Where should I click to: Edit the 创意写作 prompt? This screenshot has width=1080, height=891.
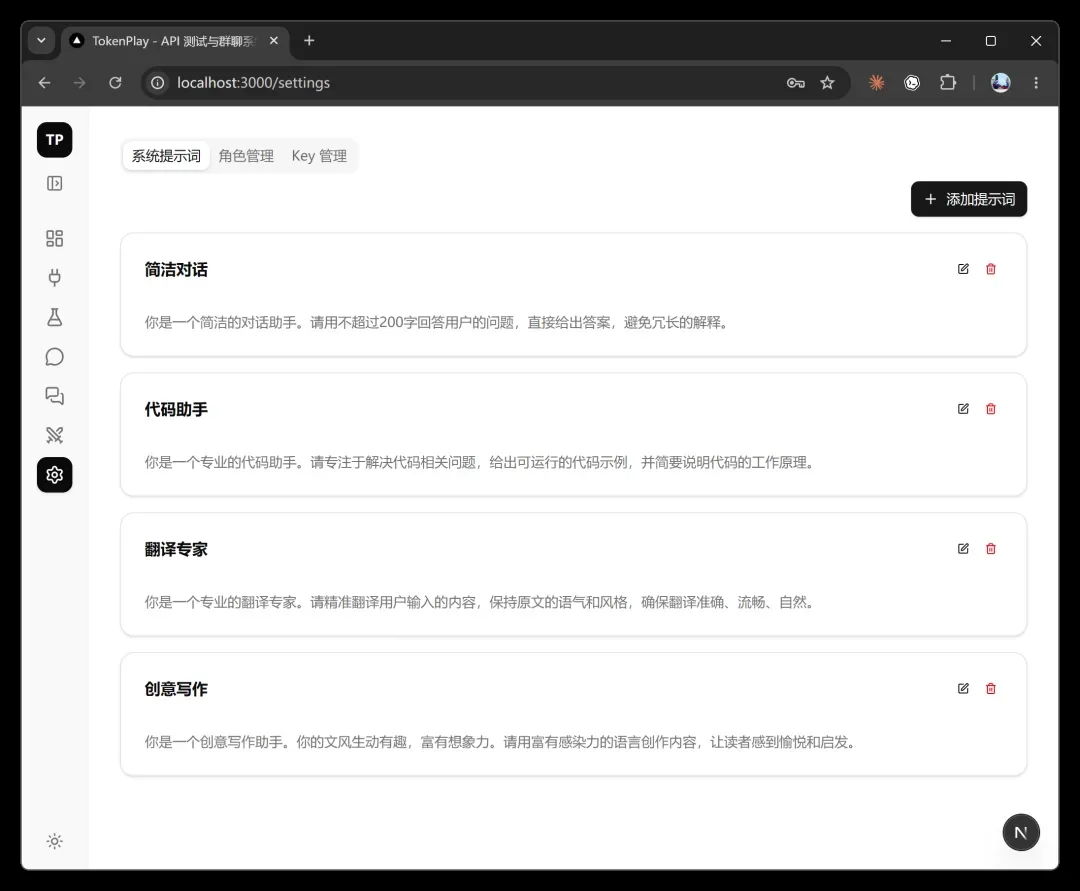[963, 689]
